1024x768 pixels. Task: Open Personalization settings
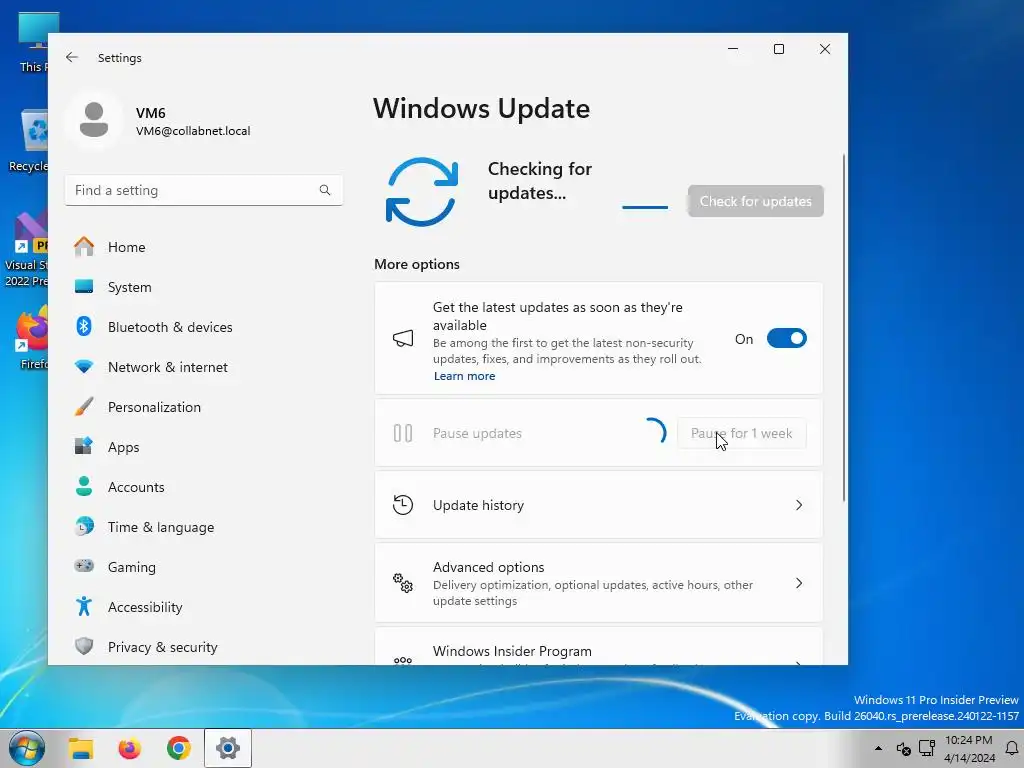click(204, 407)
